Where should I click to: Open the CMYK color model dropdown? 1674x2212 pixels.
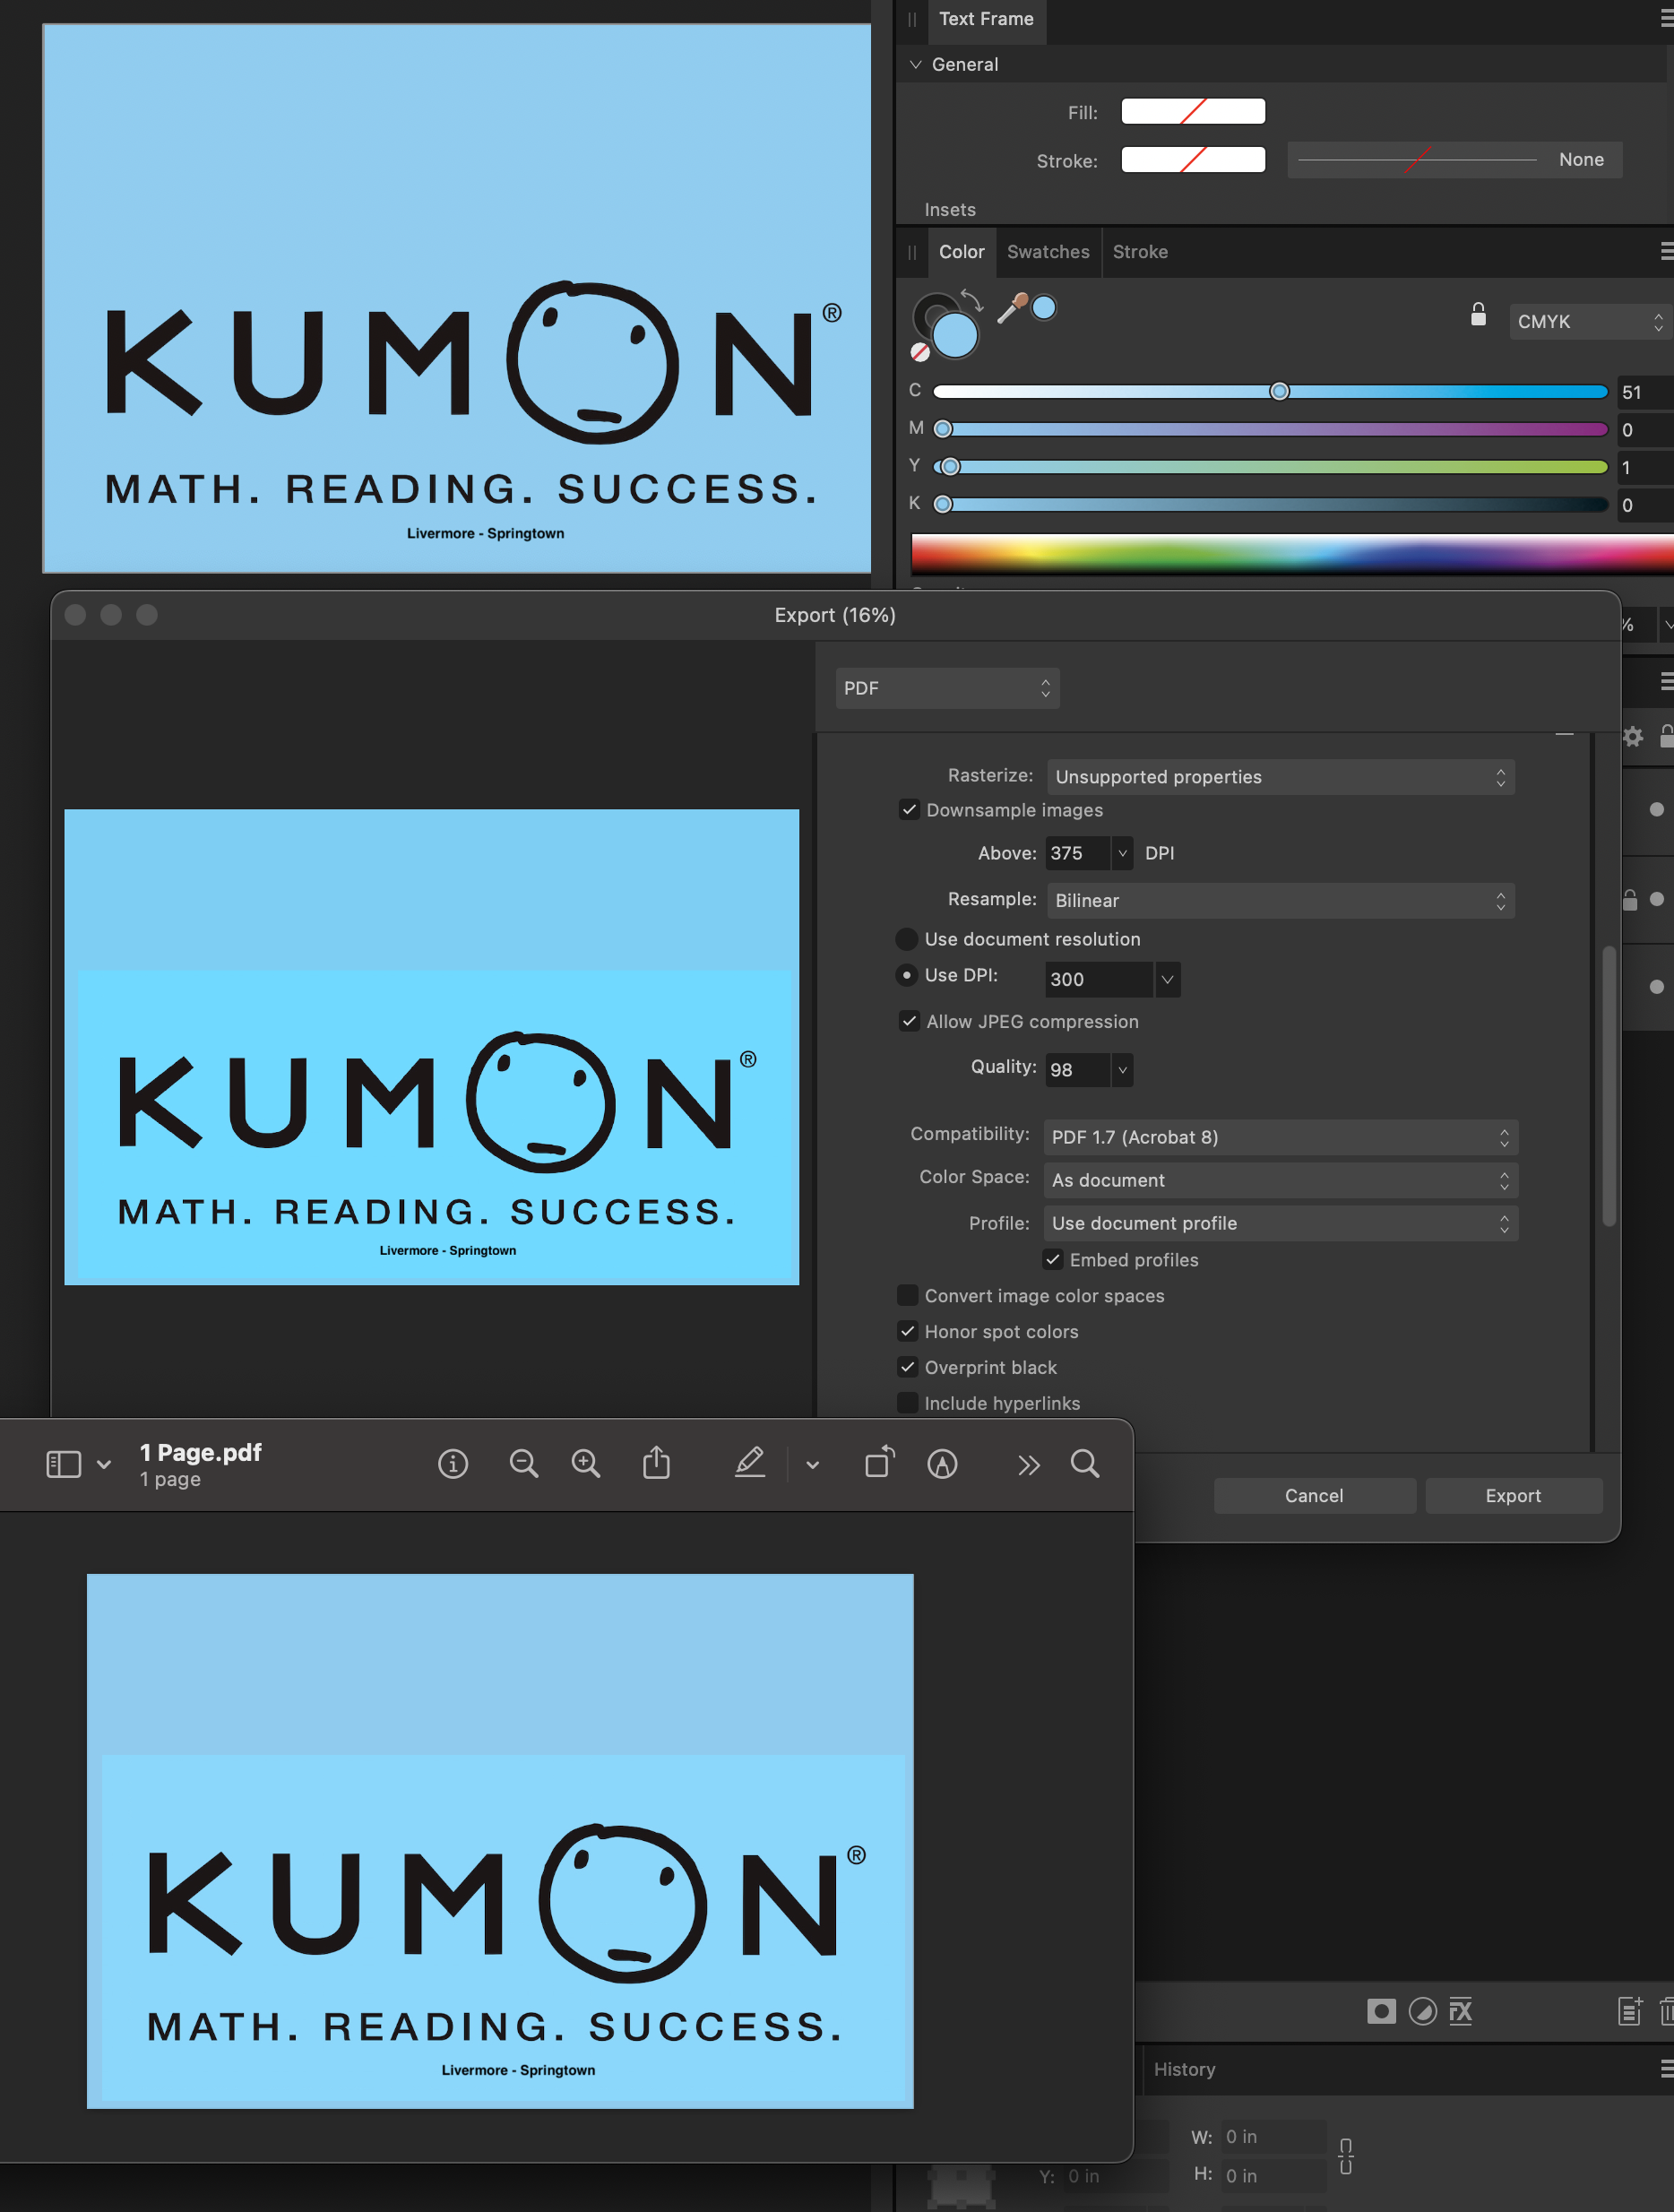click(1591, 321)
